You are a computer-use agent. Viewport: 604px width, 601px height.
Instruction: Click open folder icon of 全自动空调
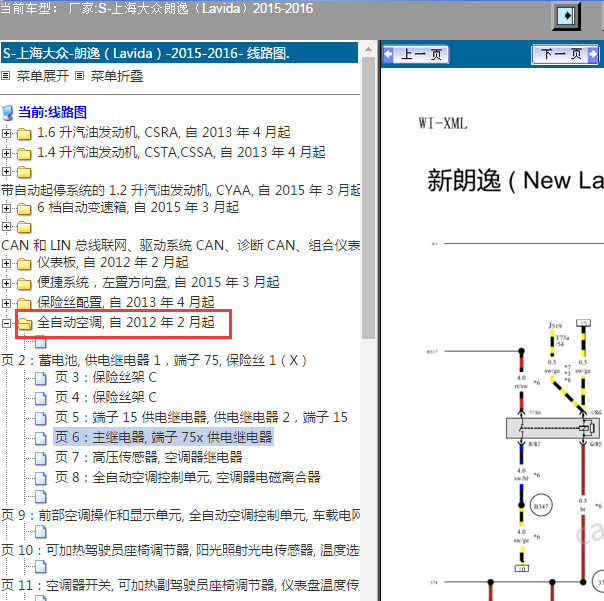point(25,324)
